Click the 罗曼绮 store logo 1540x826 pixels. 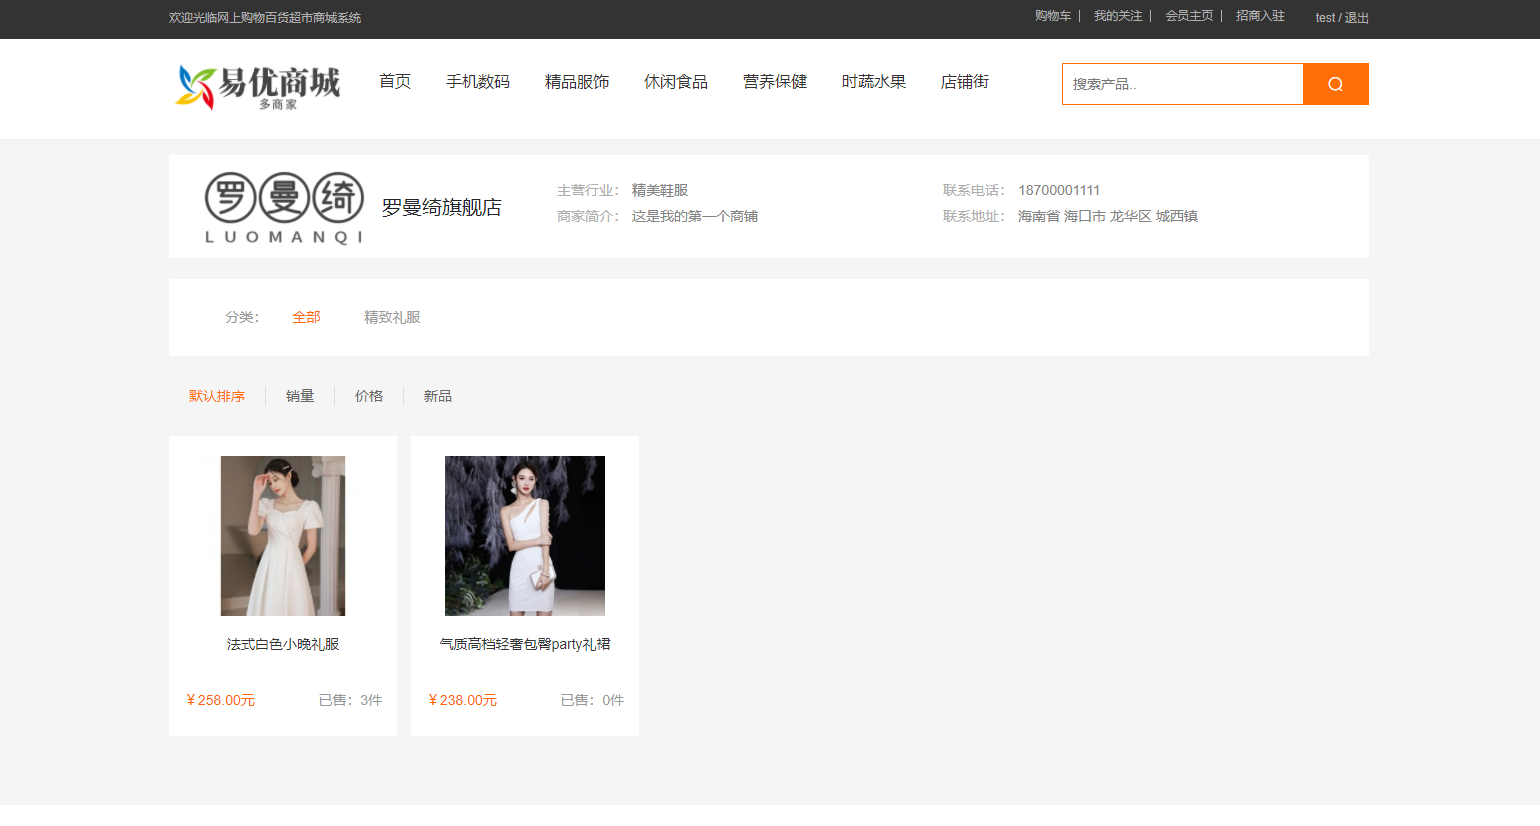tap(284, 207)
